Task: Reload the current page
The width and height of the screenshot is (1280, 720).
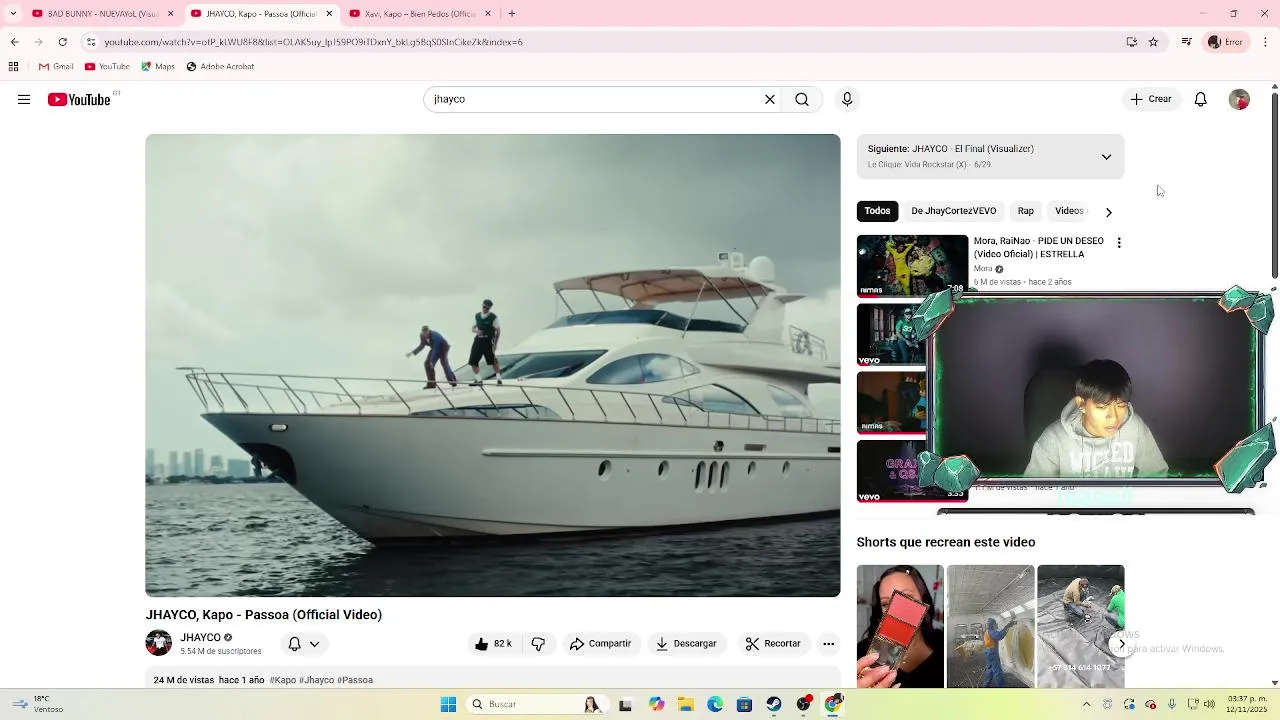Action: (63, 42)
